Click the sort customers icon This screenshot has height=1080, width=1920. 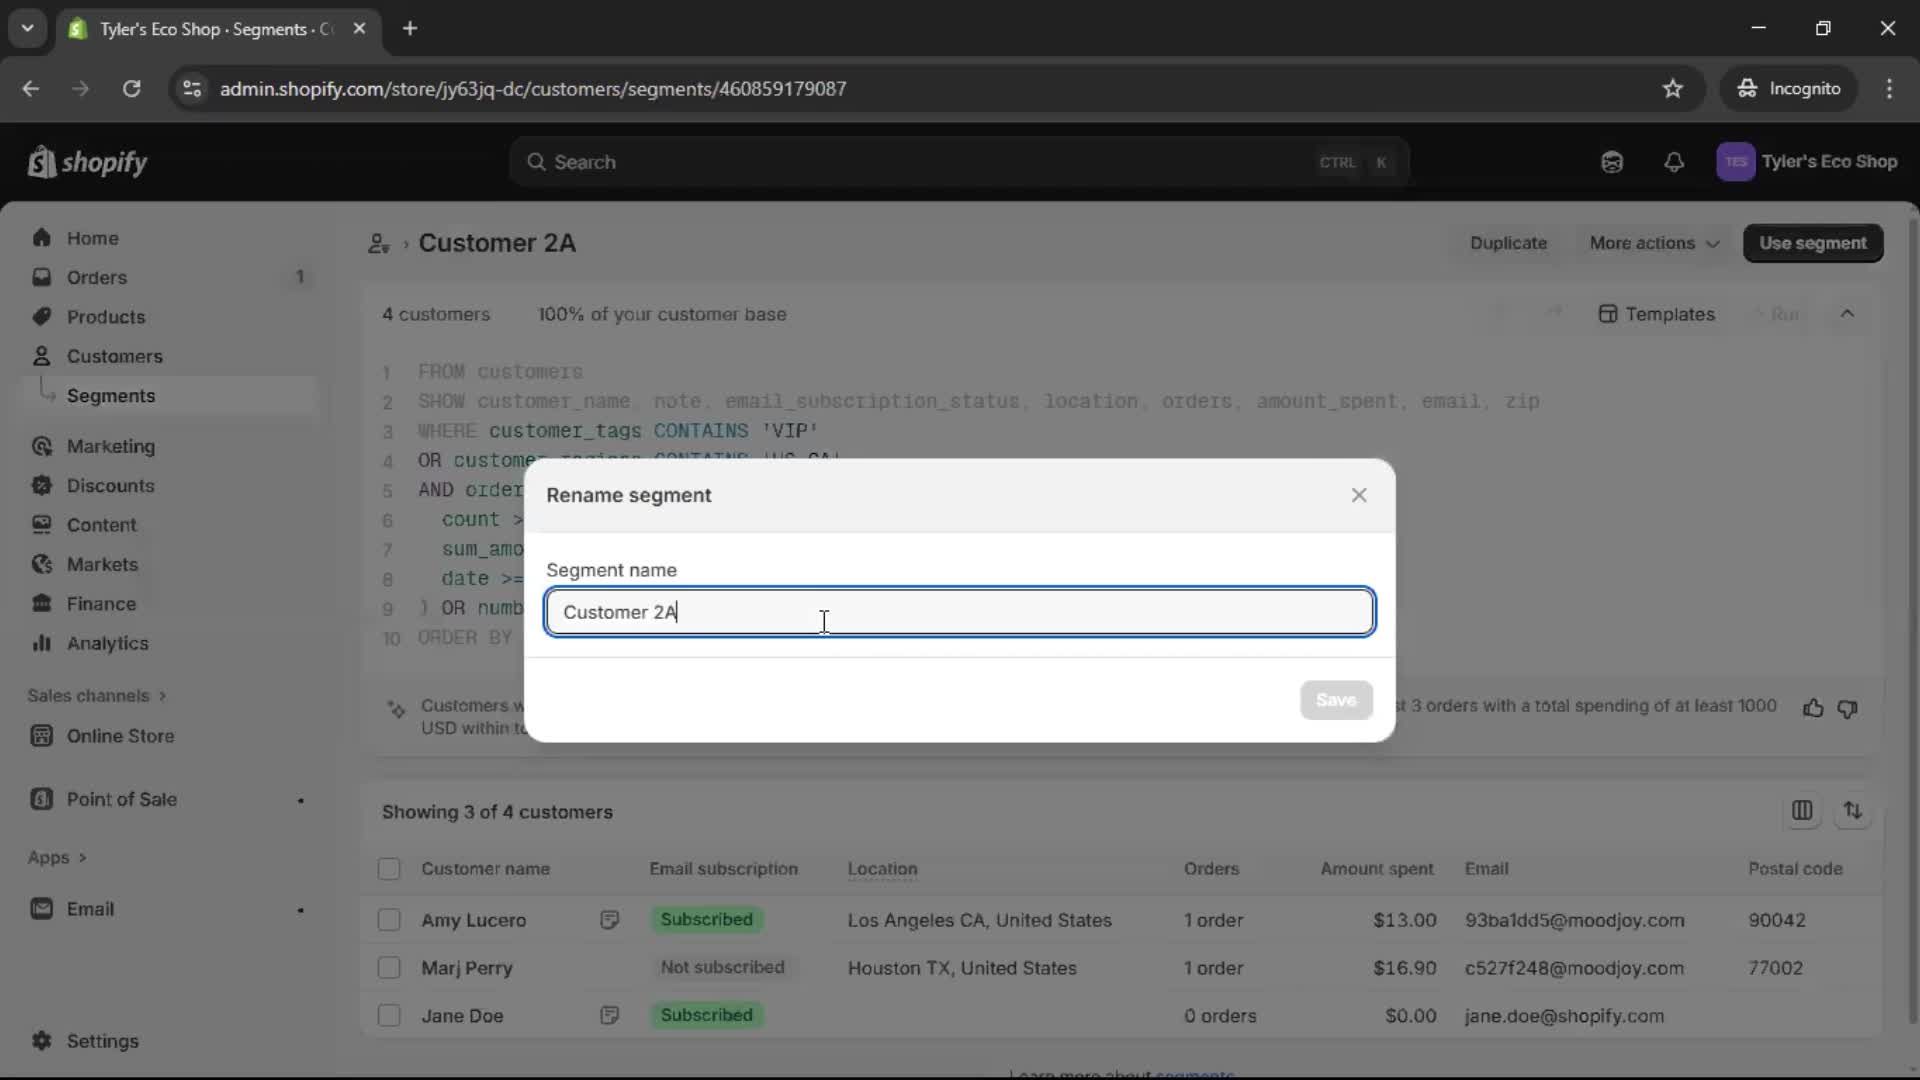pos(1853,811)
